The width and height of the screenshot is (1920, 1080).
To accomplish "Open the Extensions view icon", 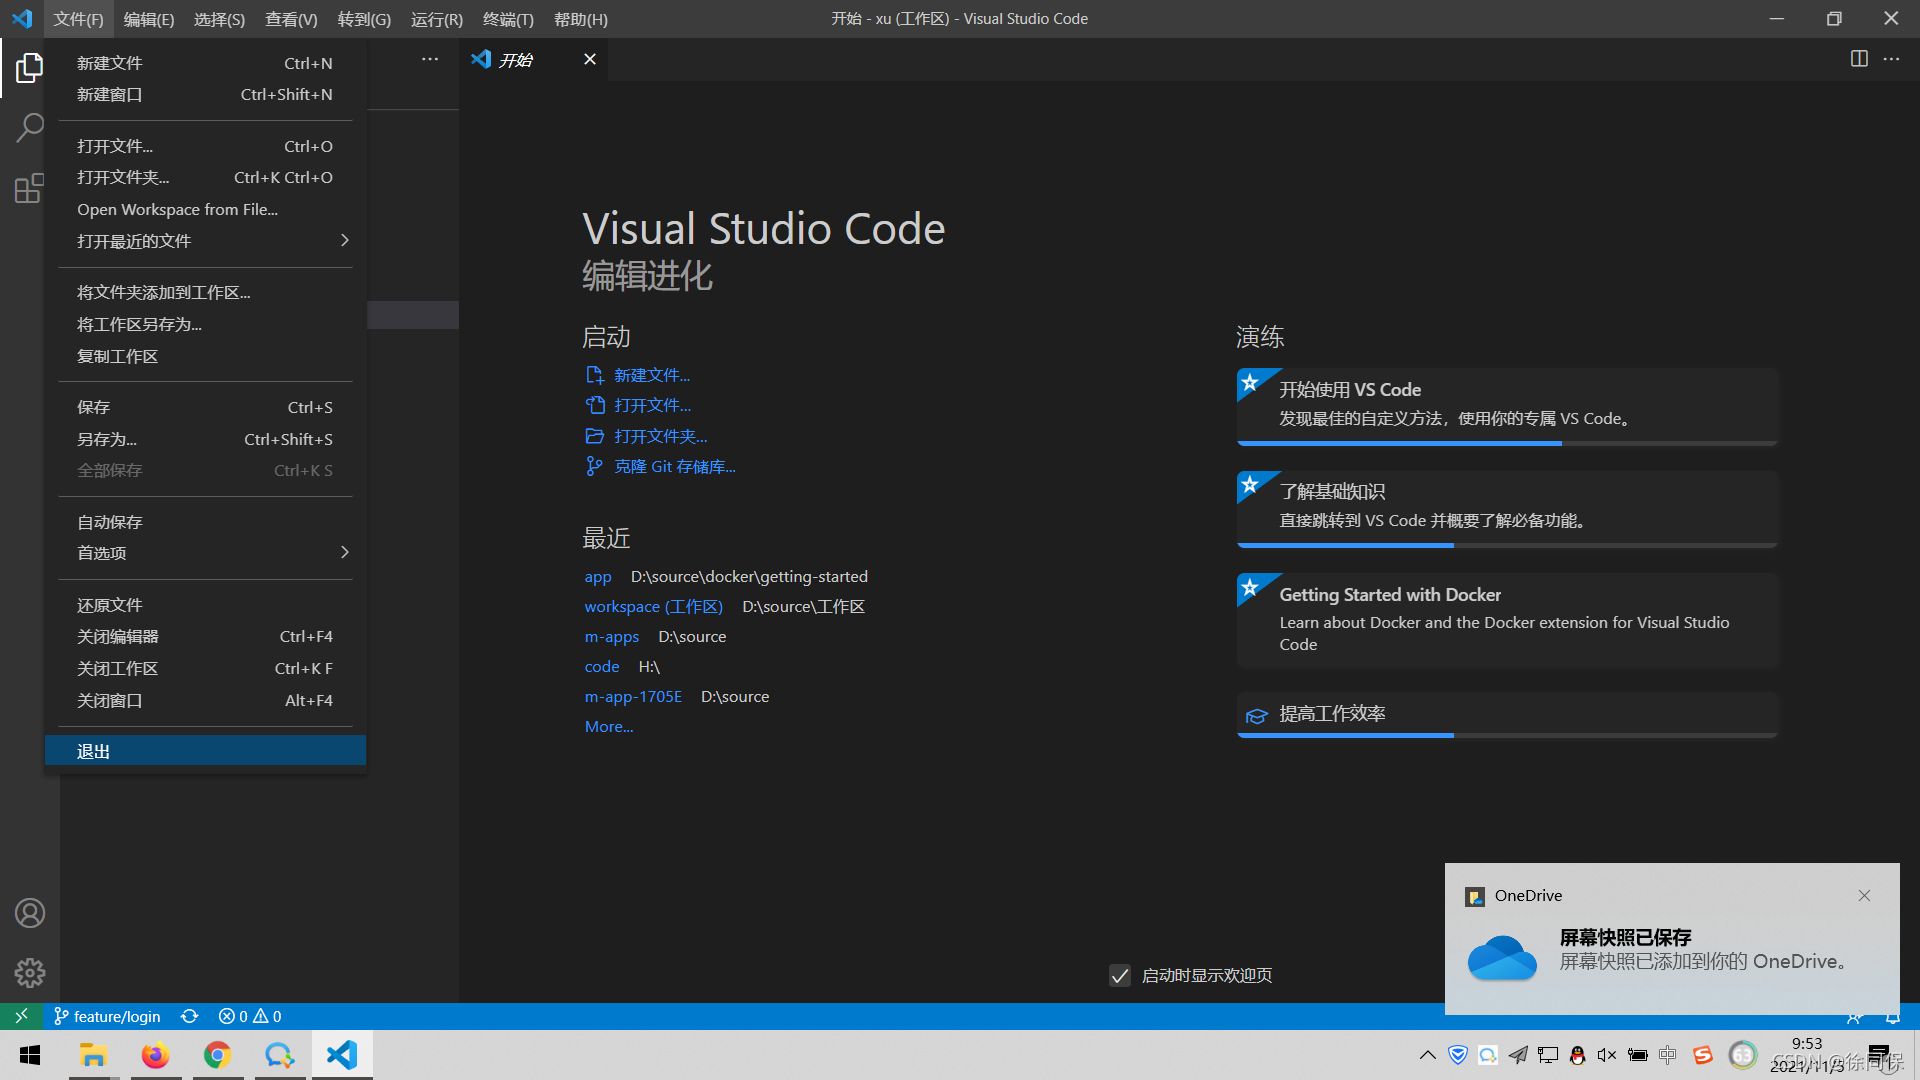I will [x=29, y=188].
